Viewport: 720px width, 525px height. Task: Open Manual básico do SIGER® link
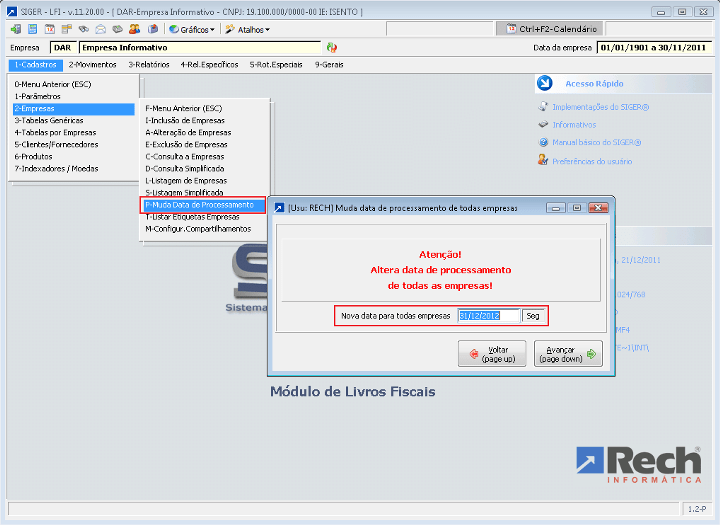596,142
